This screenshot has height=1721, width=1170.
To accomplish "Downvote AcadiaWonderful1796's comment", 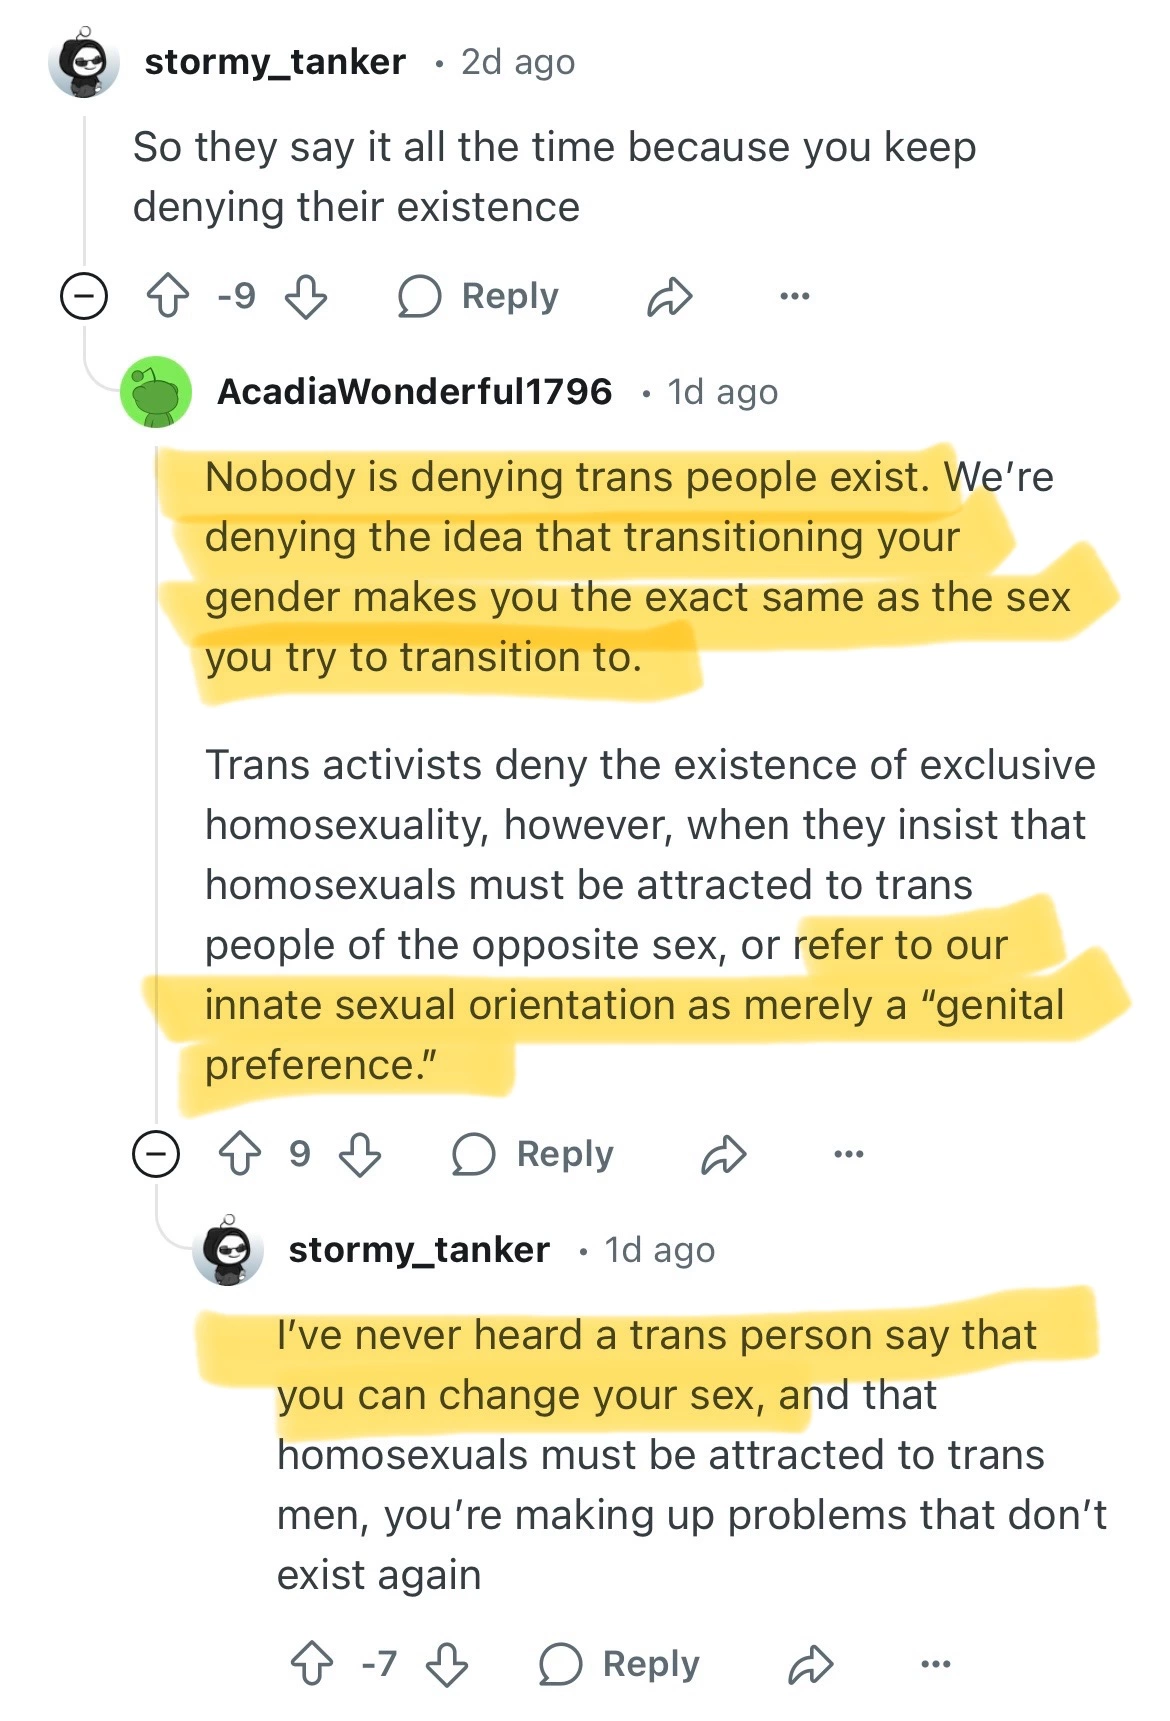I will click(360, 1154).
